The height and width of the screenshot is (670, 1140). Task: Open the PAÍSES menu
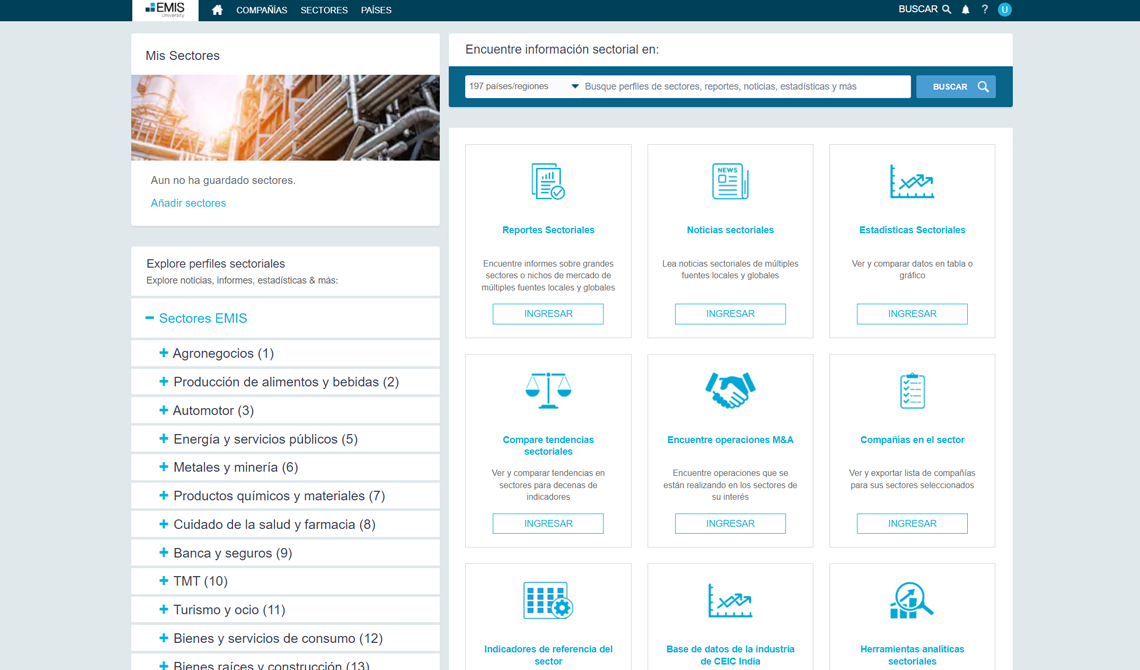(376, 10)
